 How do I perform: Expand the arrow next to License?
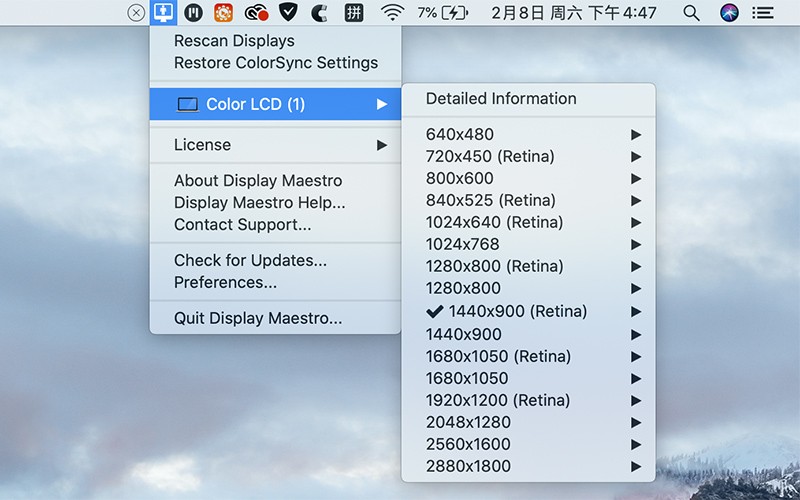[382, 145]
